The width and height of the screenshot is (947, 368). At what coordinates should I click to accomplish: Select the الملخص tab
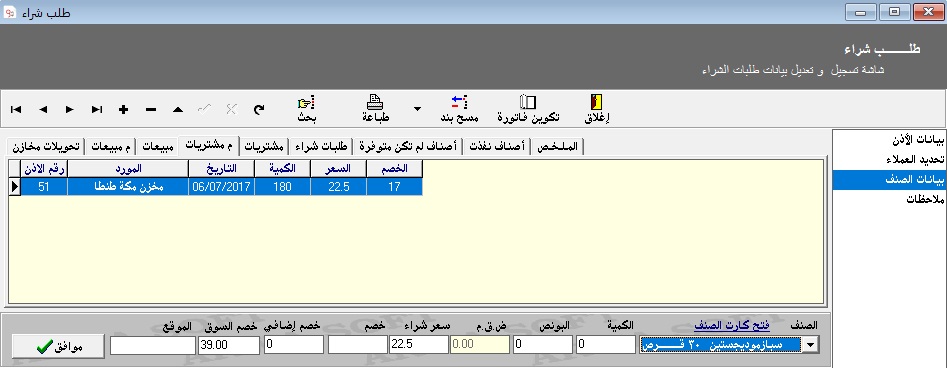point(557,147)
